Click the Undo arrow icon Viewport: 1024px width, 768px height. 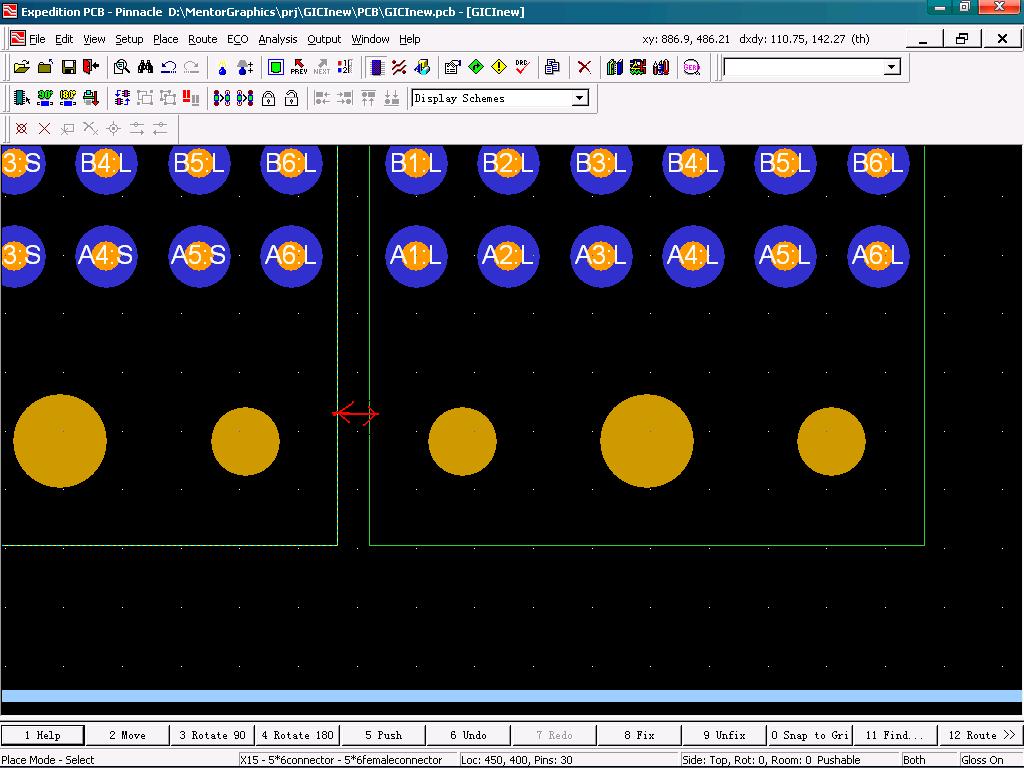168,67
